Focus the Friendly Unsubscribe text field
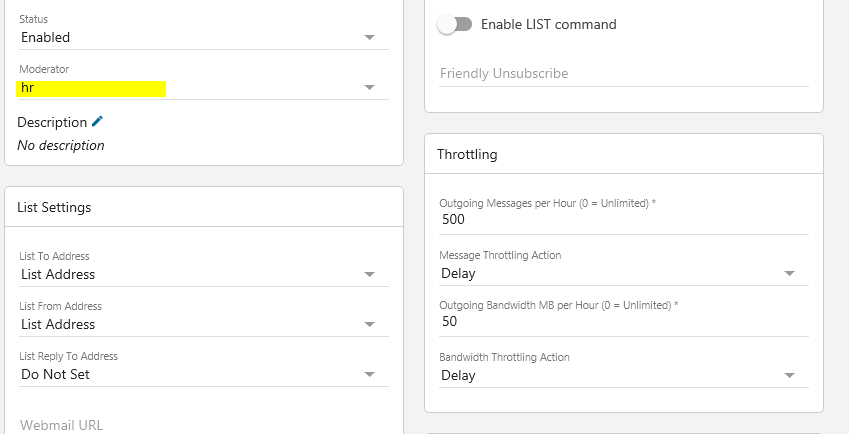This screenshot has width=849, height=434. pyautogui.click(x=622, y=73)
